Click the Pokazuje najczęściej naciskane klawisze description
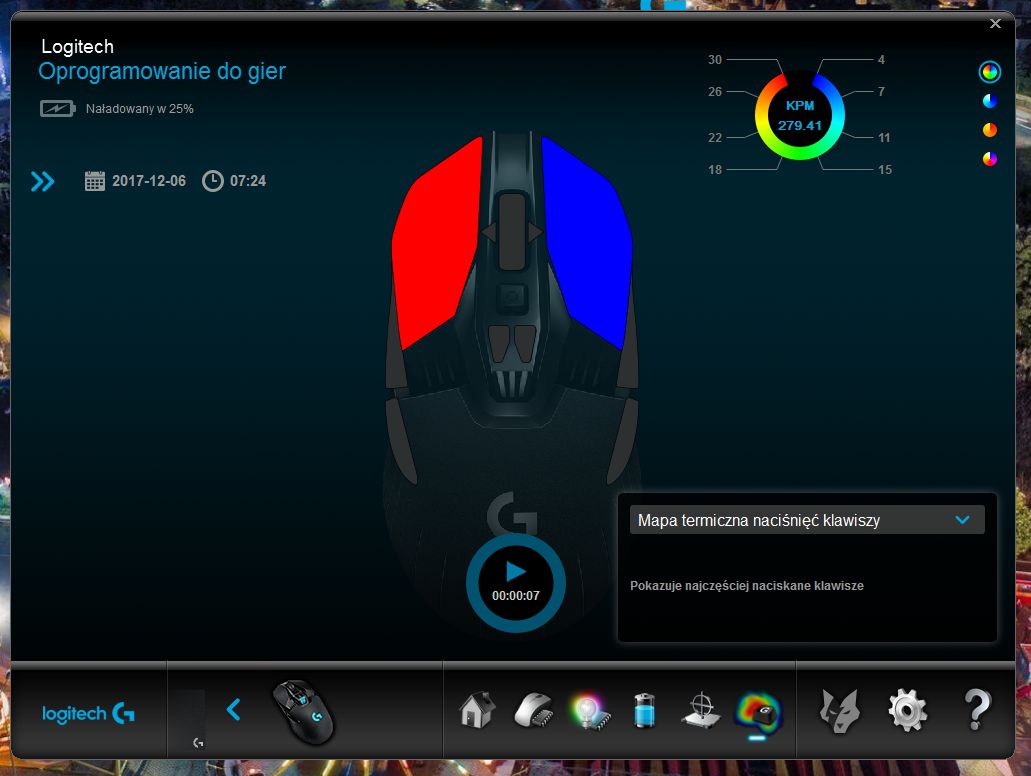The height and width of the screenshot is (776, 1031). click(x=747, y=586)
